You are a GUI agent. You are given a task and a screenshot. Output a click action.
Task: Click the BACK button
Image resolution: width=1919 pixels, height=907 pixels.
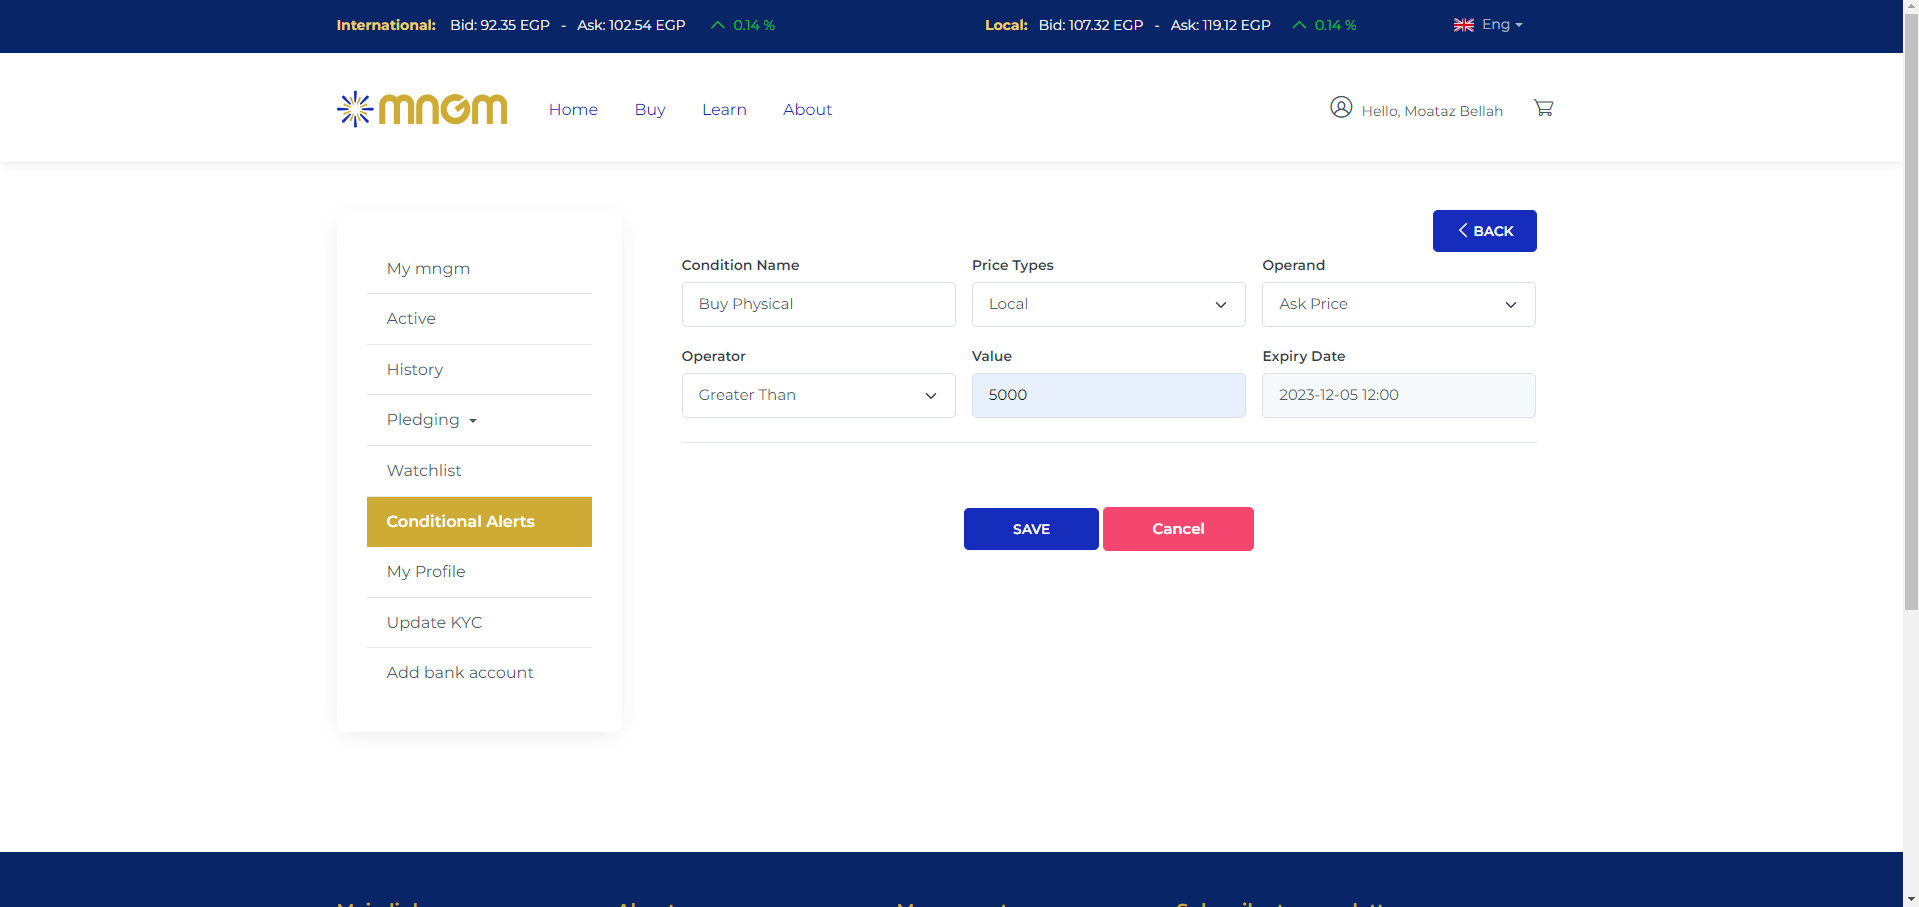[x=1484, y=231]
